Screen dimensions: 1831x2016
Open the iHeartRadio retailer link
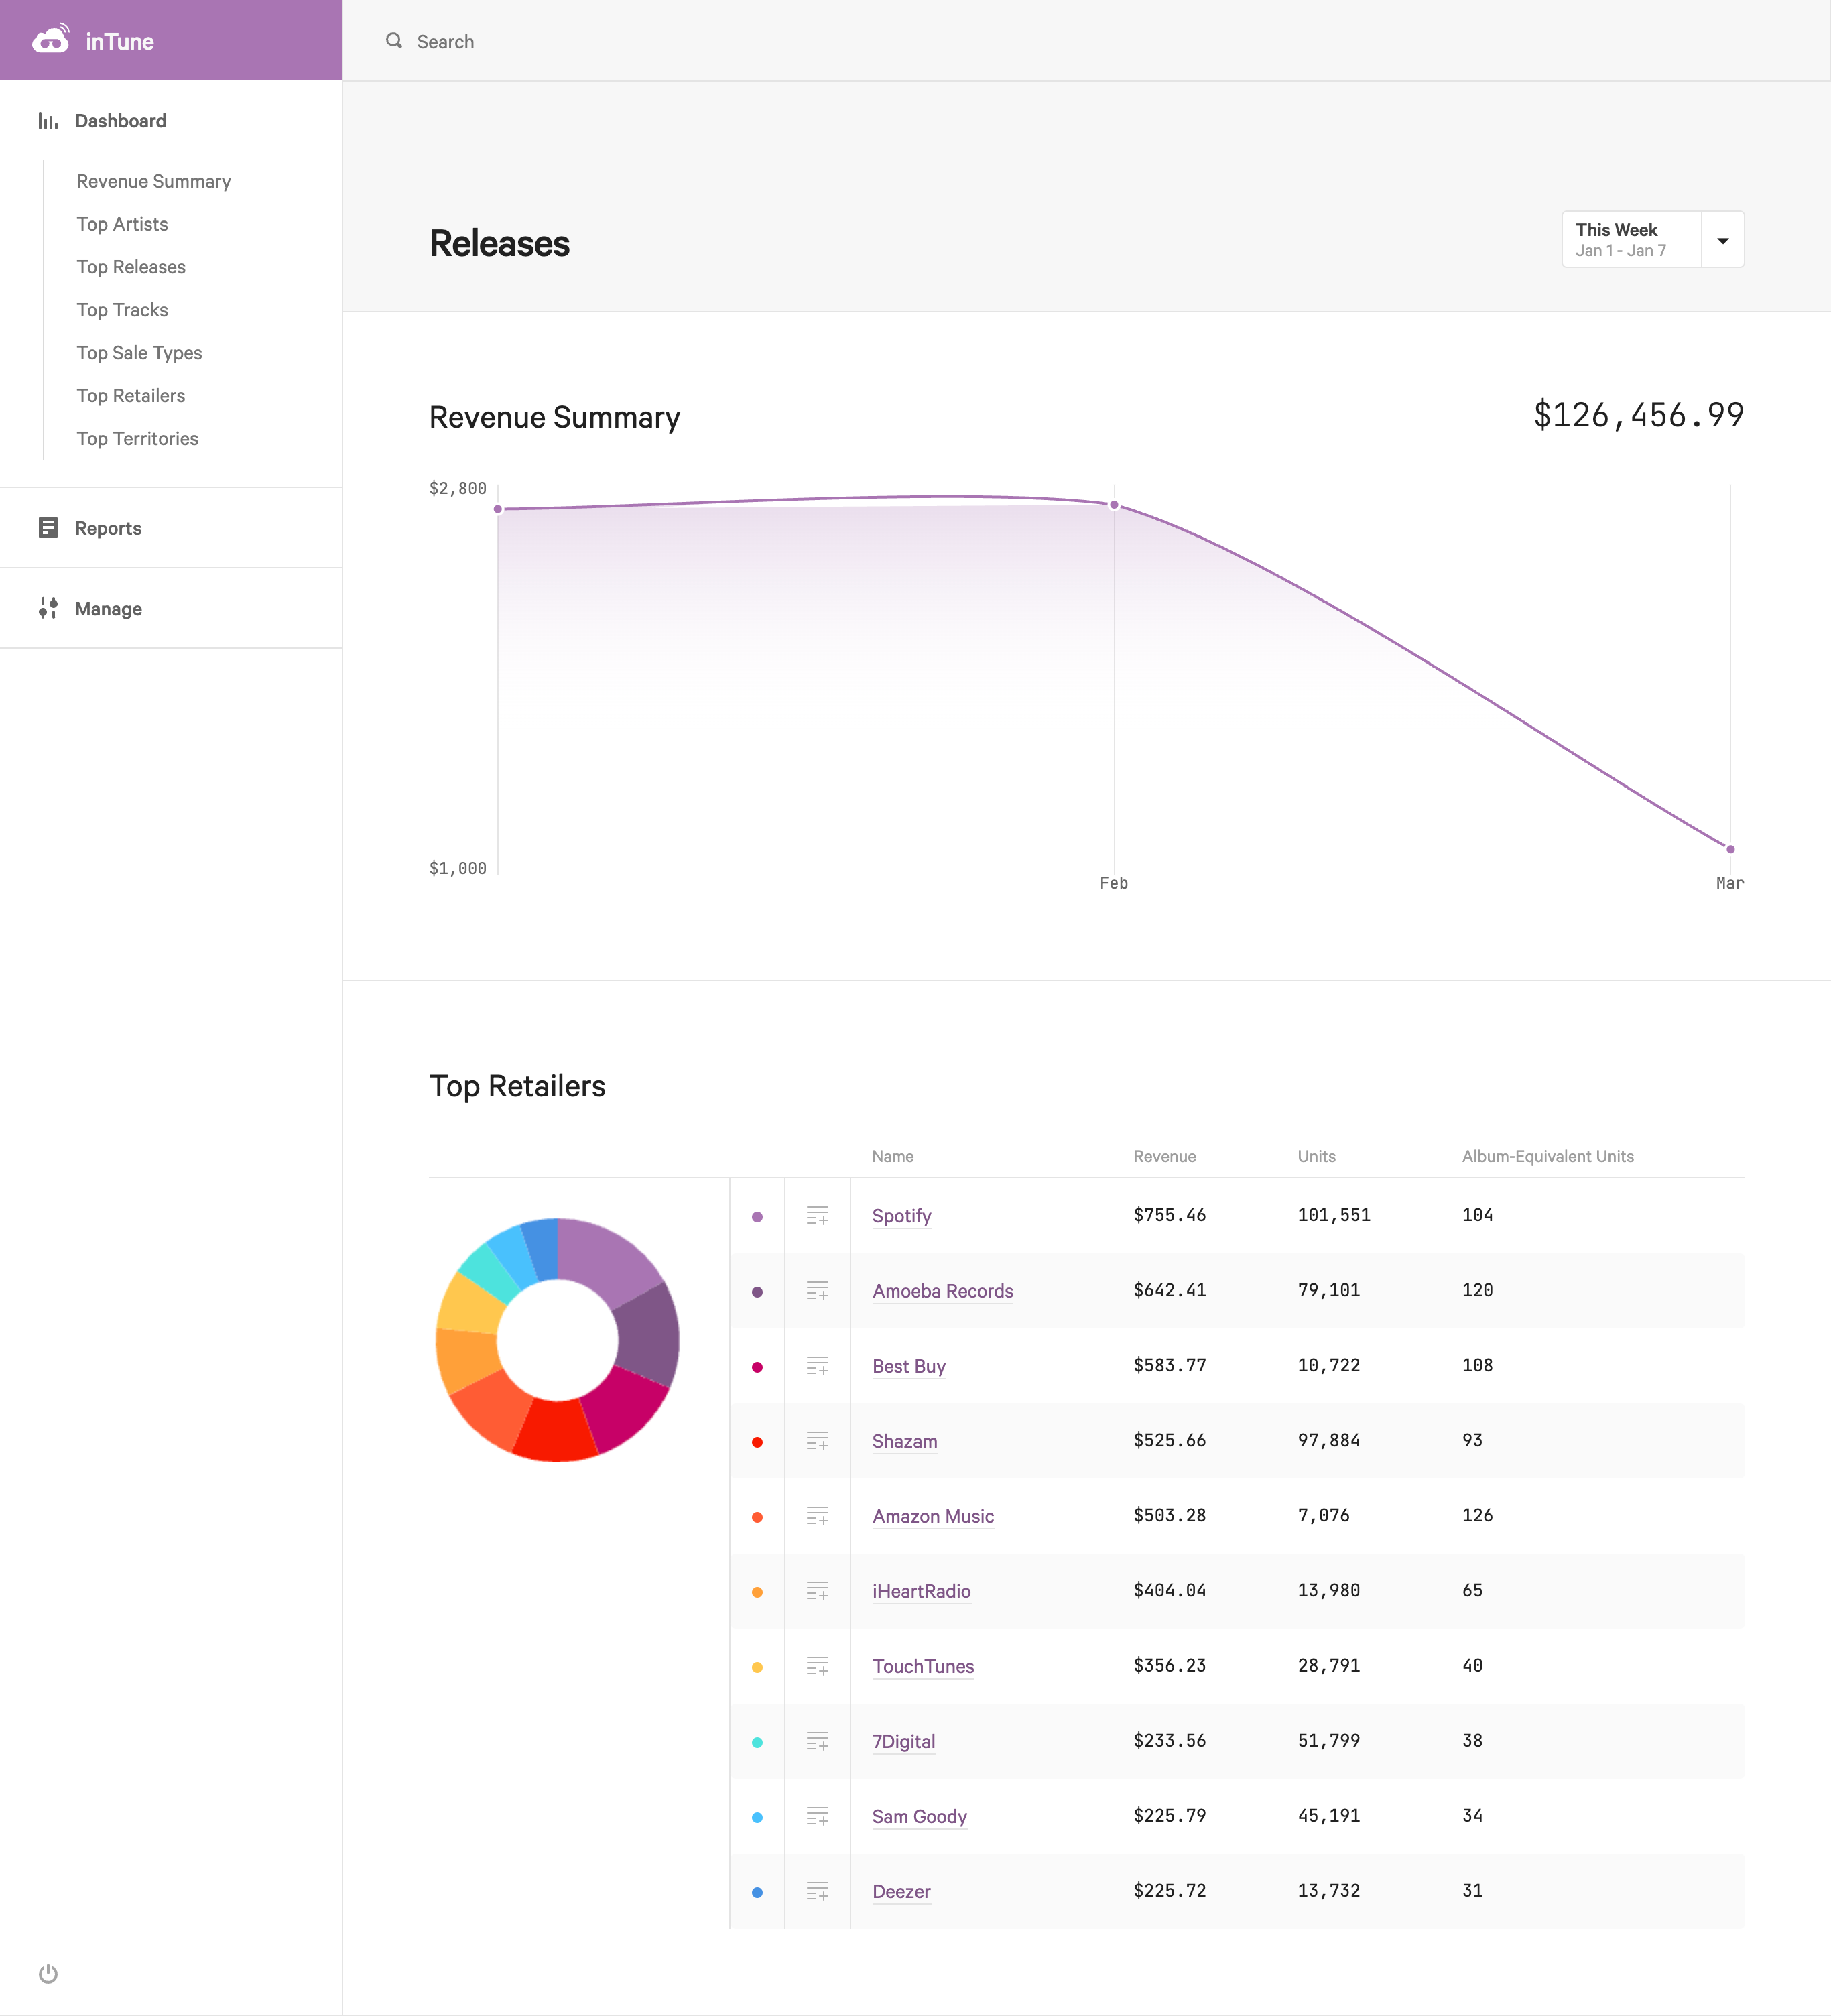click(x=921, y=1591)
